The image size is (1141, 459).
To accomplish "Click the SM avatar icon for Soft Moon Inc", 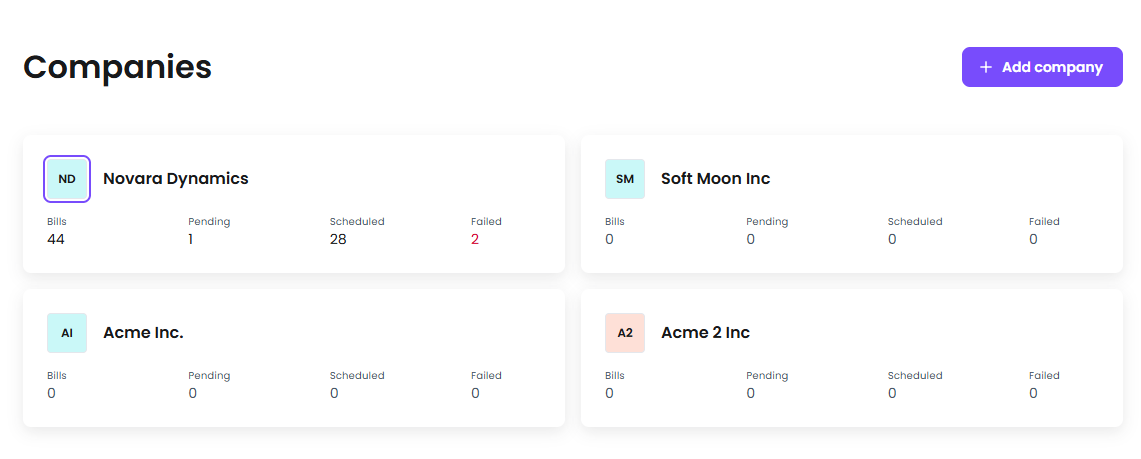I will pos(625,179).
